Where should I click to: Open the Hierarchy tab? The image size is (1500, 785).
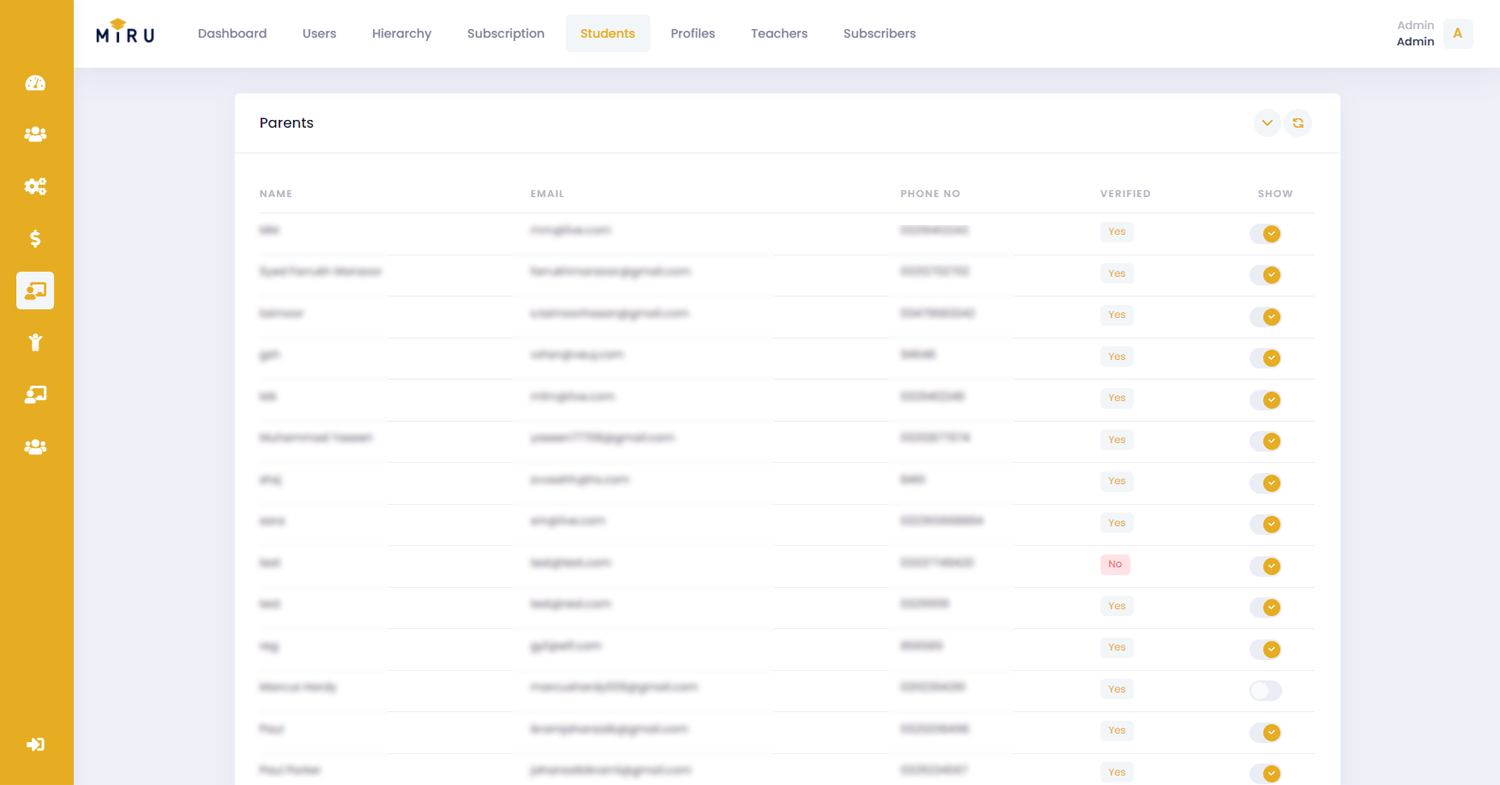click(x=401, y=33)
